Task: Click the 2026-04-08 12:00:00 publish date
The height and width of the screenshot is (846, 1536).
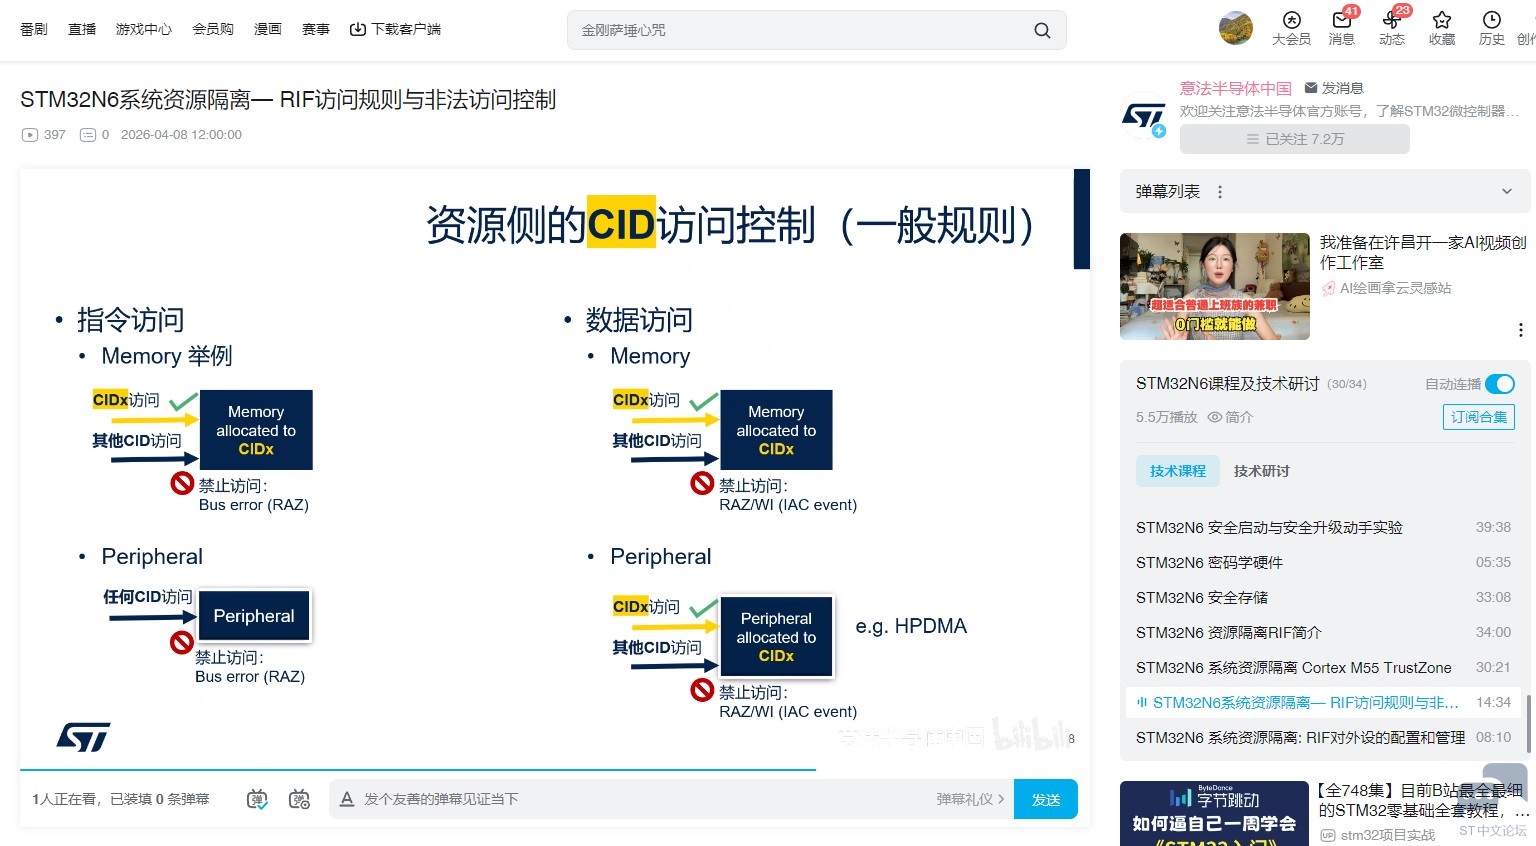Action: pos(181,135)
